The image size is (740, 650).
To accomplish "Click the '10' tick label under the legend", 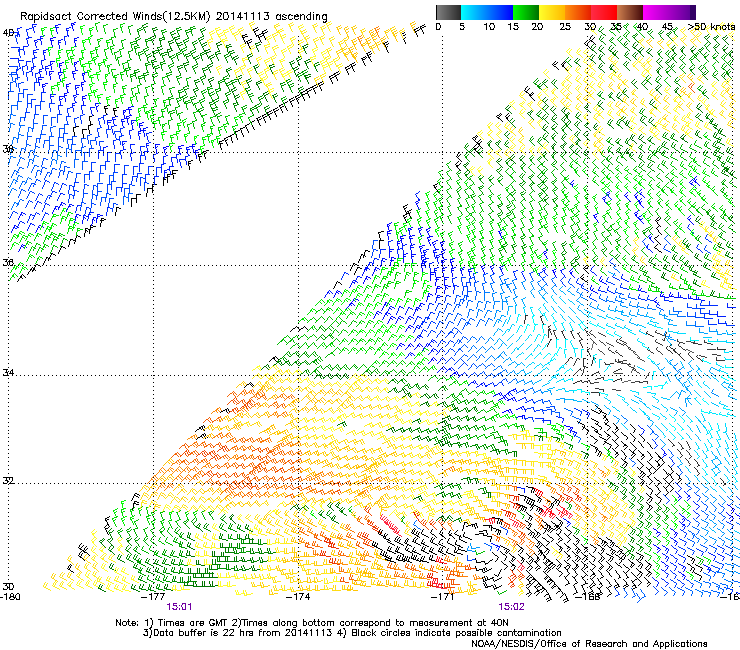I will point(489,26).
